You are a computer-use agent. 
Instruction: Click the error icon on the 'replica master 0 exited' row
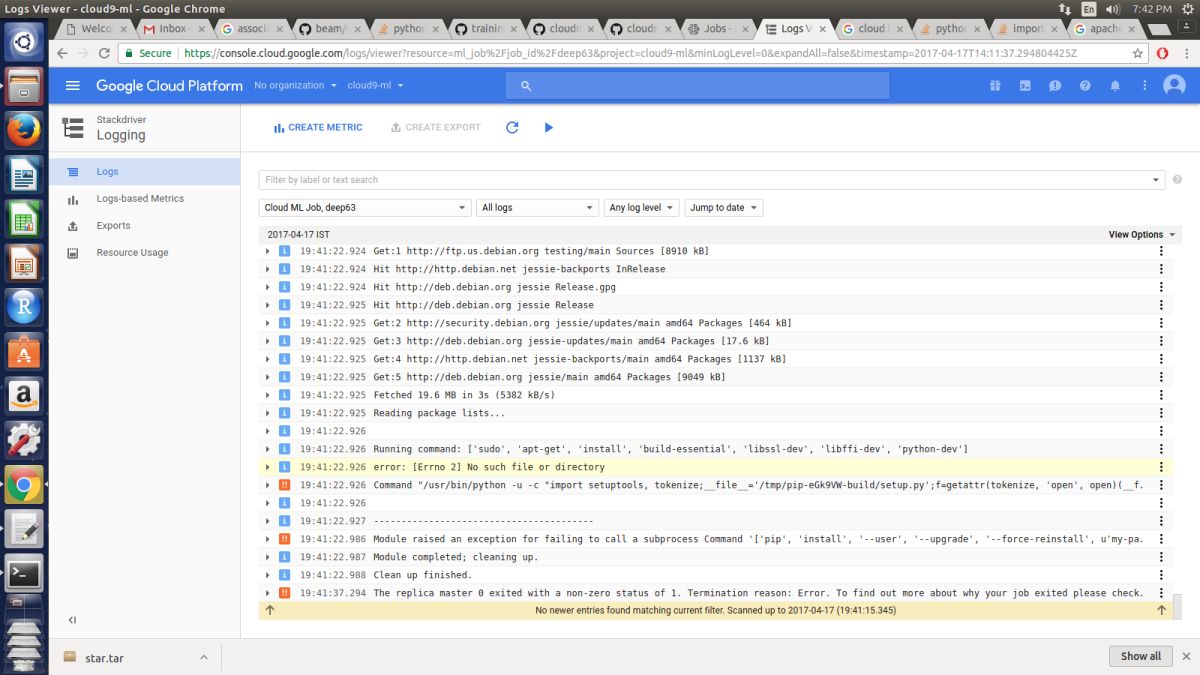pyautogui.click(x=284, y=593)
